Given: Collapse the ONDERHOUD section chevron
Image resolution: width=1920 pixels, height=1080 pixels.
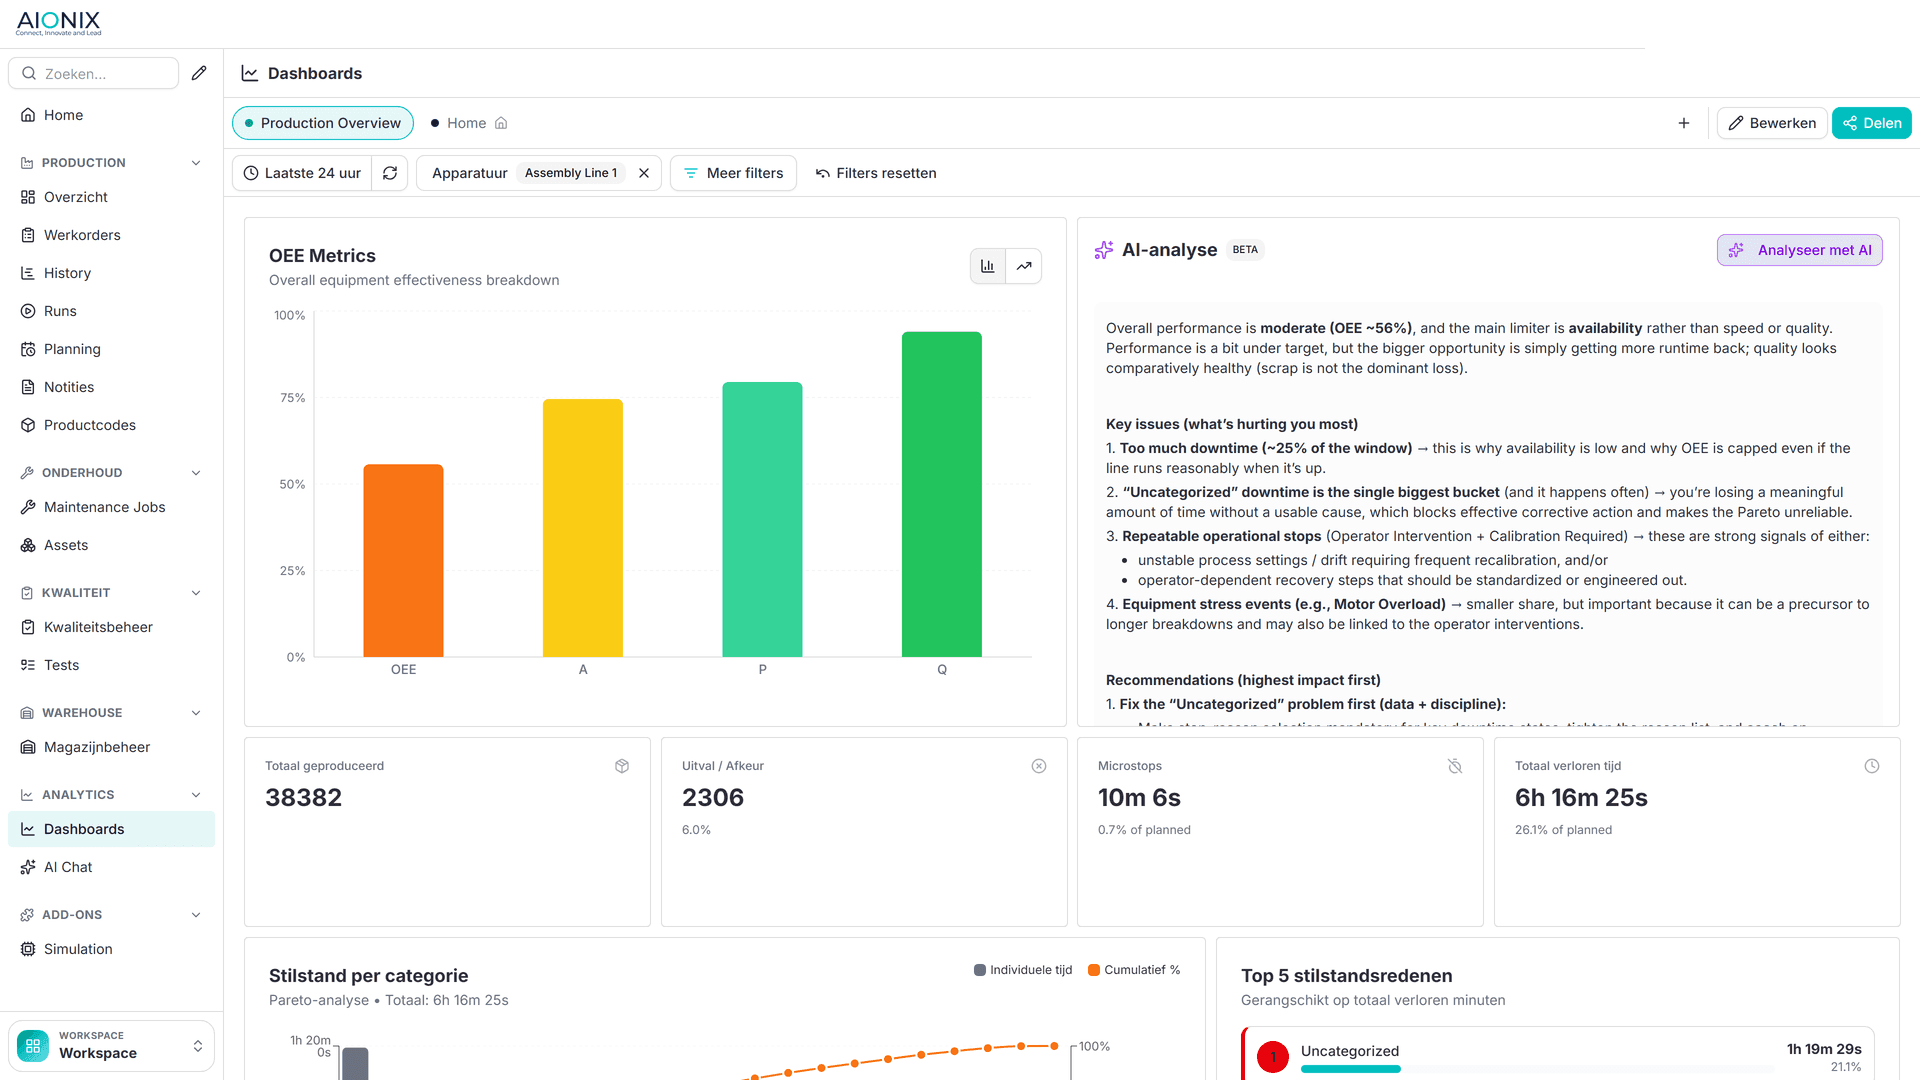Looking at the screenshot, I should [x=196, y=473].
